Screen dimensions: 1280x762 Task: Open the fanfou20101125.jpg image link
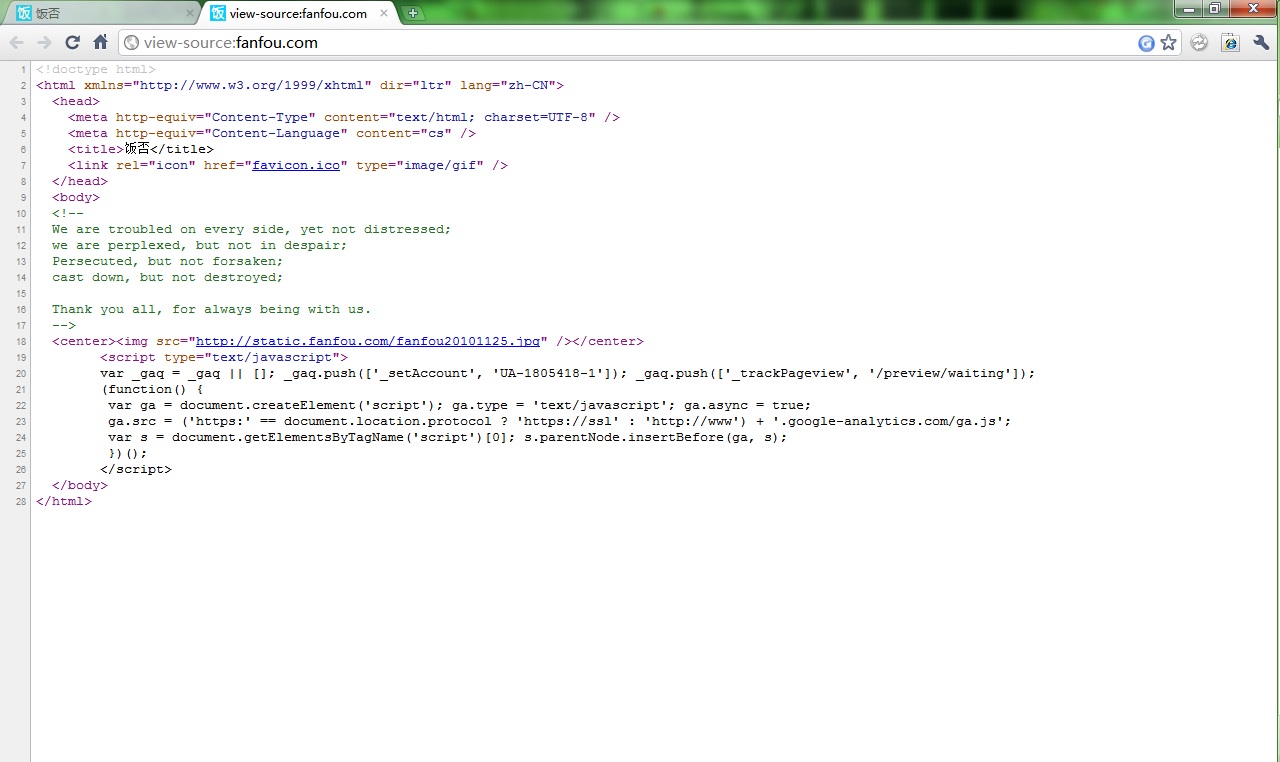click(368, 341)
